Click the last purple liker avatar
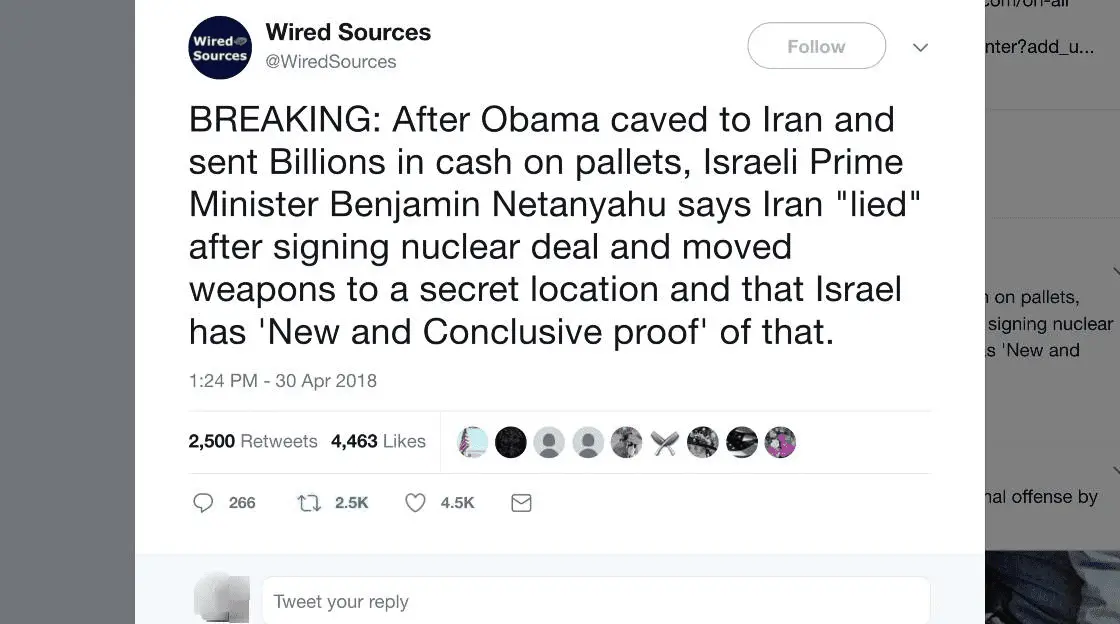The image size is (1120, 624). coord(780,442)
